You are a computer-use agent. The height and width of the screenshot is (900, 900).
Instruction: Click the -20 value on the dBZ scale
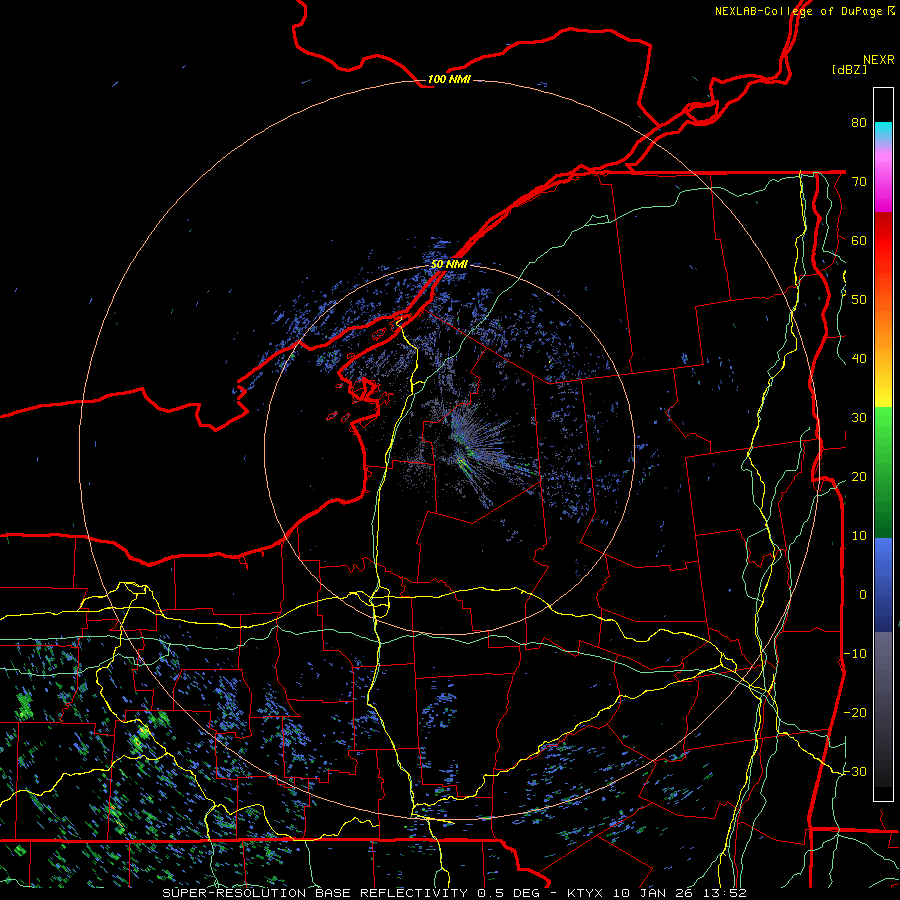[x=855, y=712]
